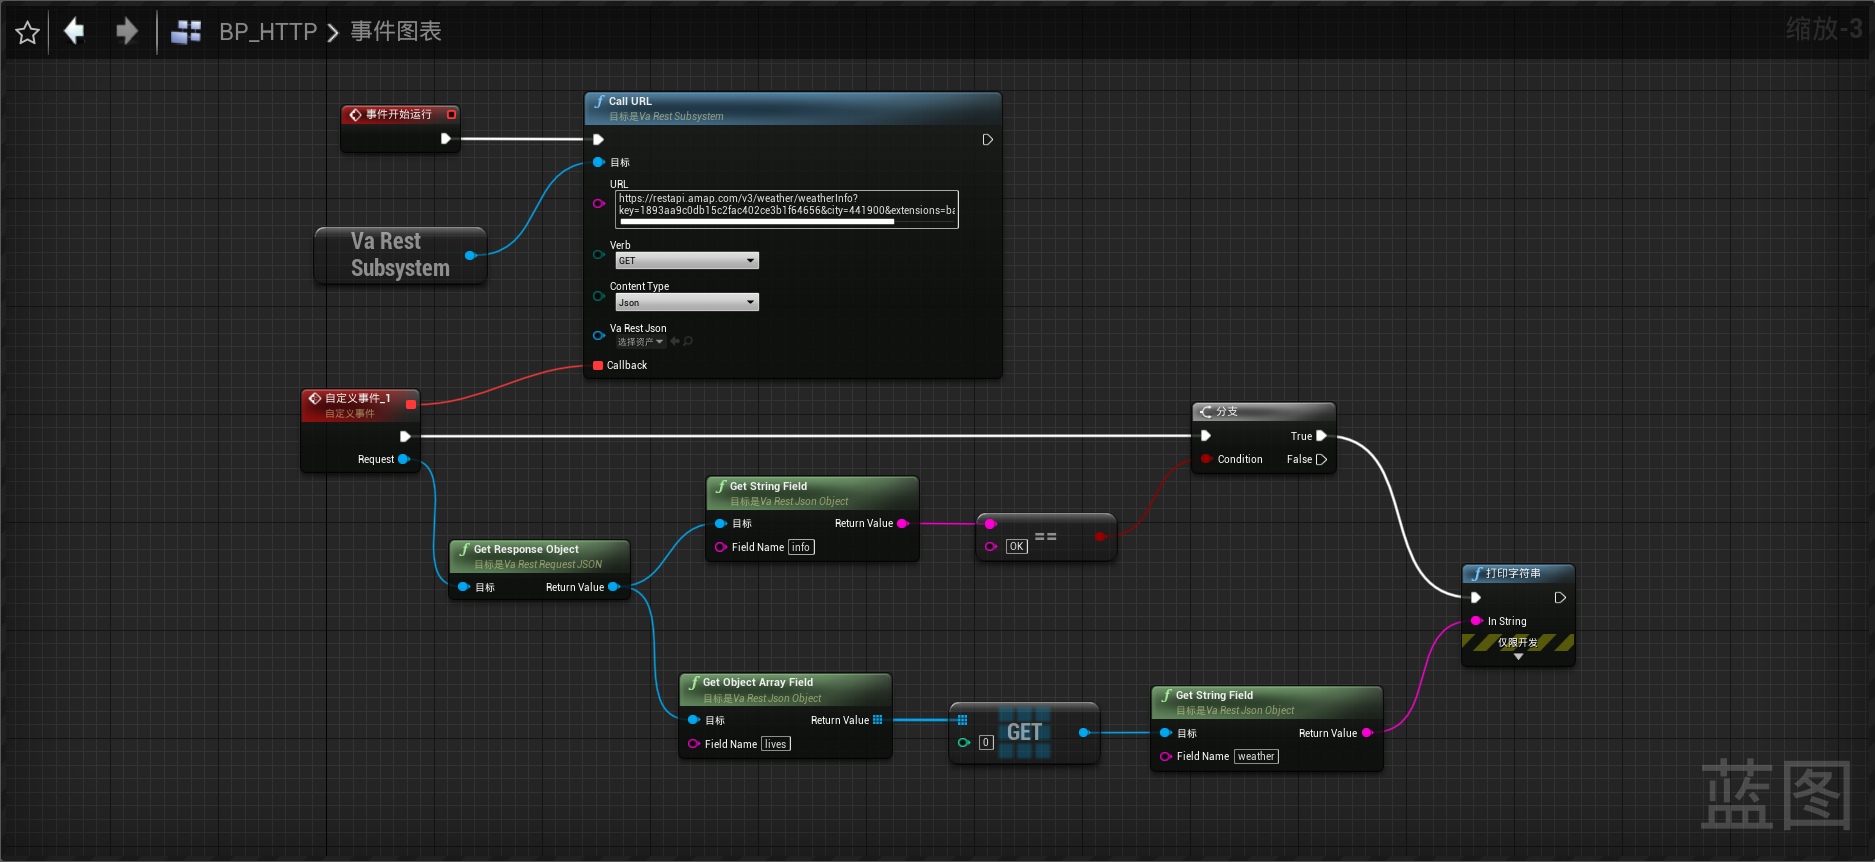Click the 事件开始运行 exec output pin
The image size is (1875, 862).
(x=446, y=139)
